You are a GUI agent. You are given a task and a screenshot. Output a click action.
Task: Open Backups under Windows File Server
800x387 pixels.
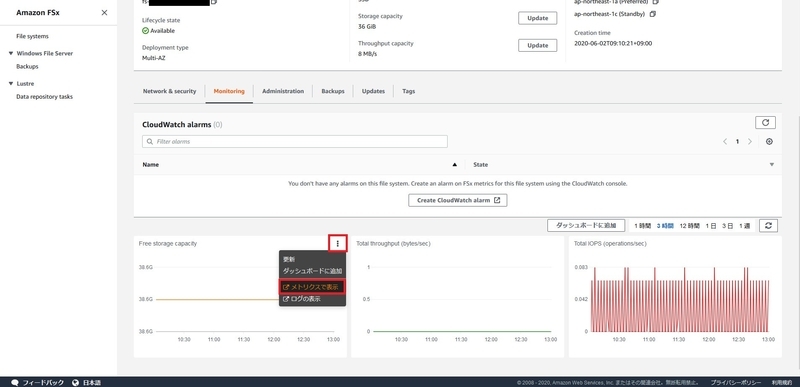27,66
